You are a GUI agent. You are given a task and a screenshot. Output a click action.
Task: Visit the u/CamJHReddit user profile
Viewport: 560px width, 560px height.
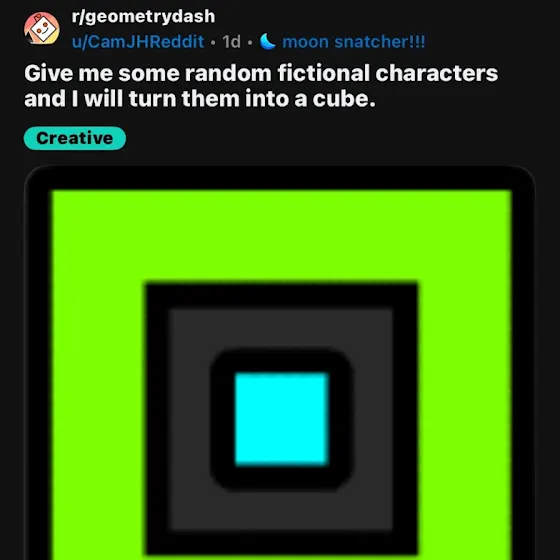point(138,42)
